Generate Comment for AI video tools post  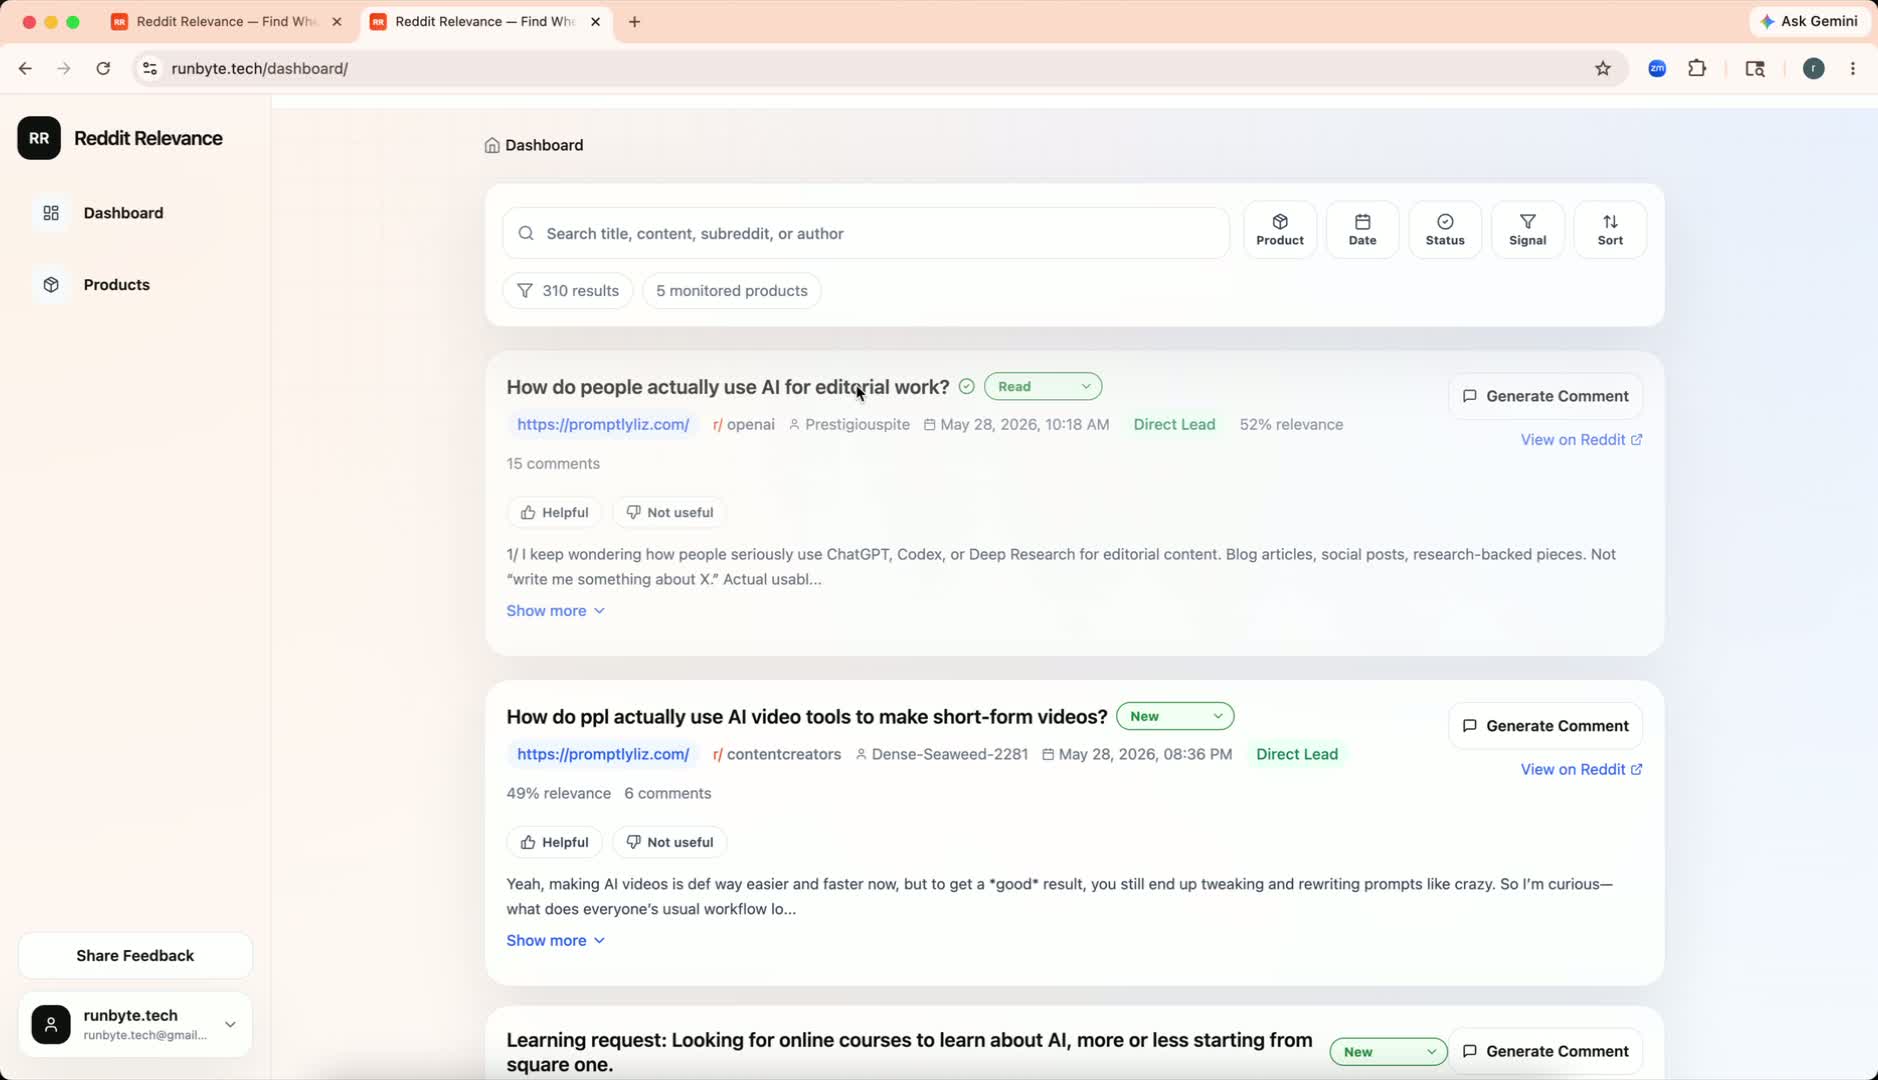(1544, 726)
